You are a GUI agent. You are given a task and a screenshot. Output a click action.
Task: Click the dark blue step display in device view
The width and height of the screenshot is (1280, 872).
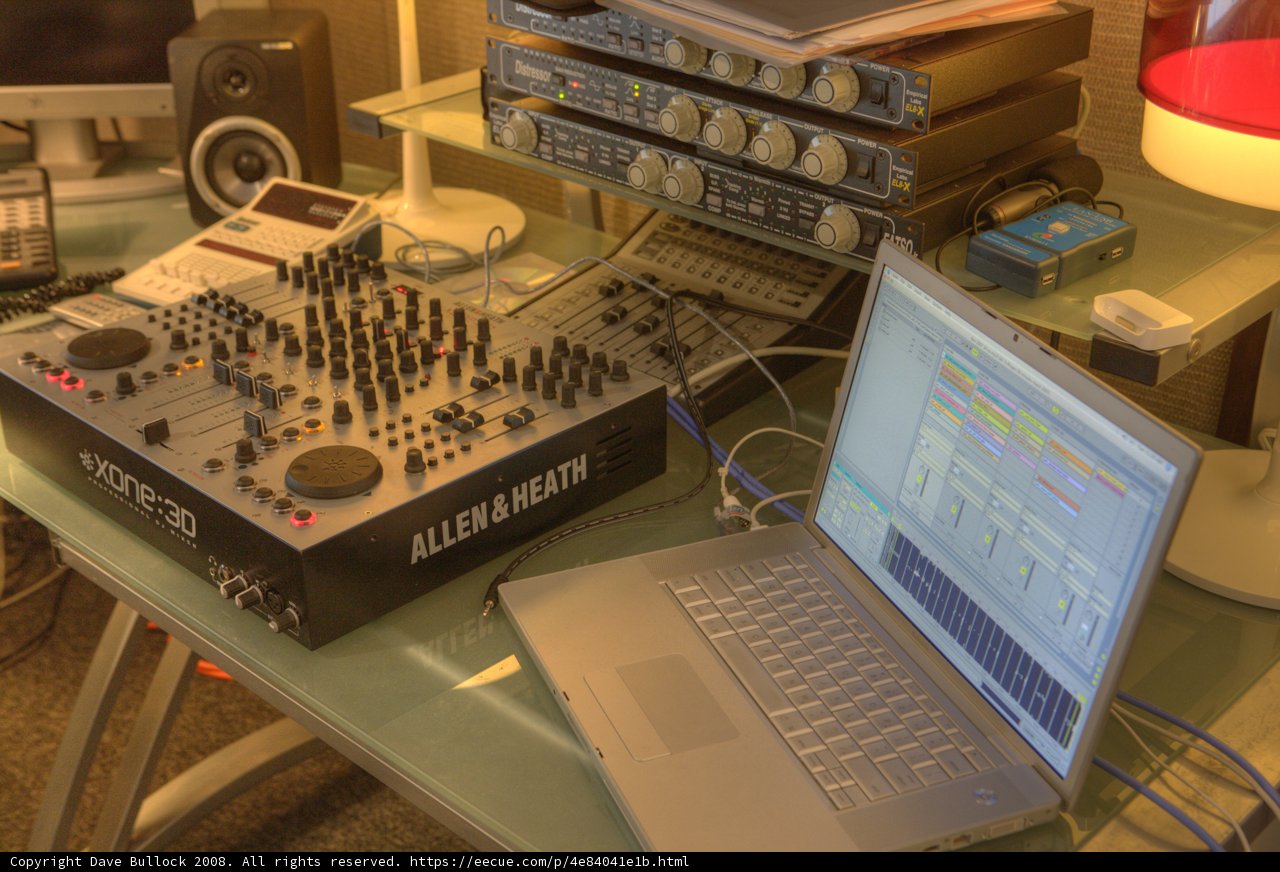pyautogui.click(x=982, y=637)
